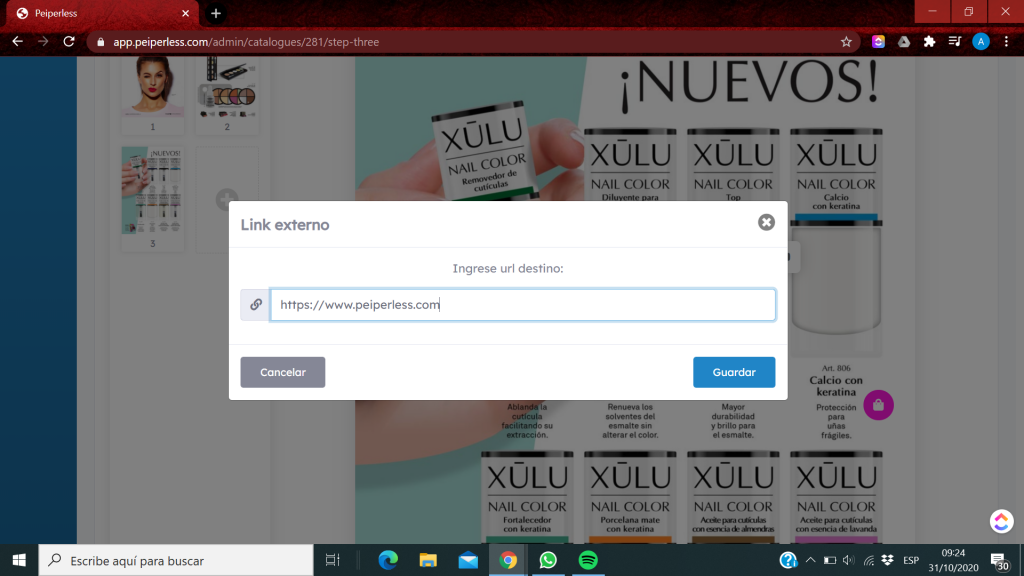Open the ClickUp extension in the toolbar
This screenshot has width=1024, height=576.
tap(878, 42)
